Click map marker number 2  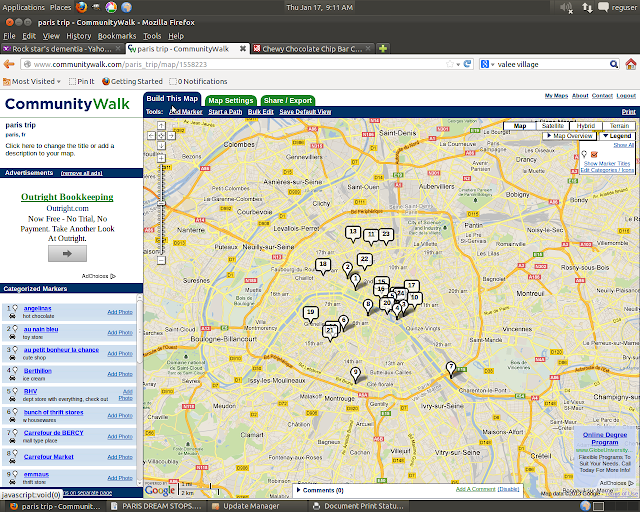347,269
